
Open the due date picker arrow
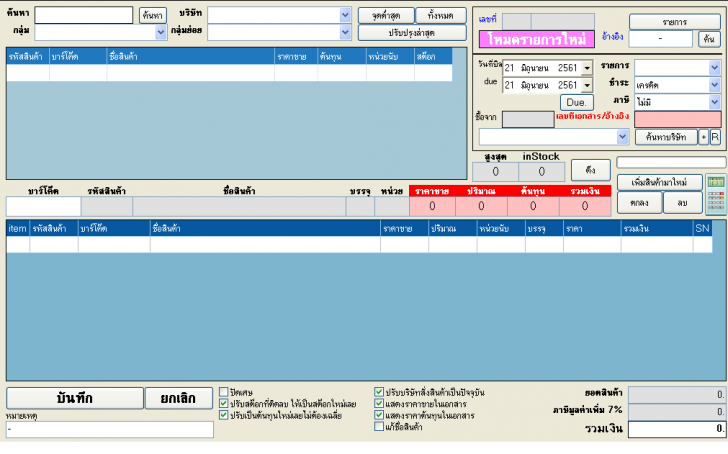click(x=587, y=85)
